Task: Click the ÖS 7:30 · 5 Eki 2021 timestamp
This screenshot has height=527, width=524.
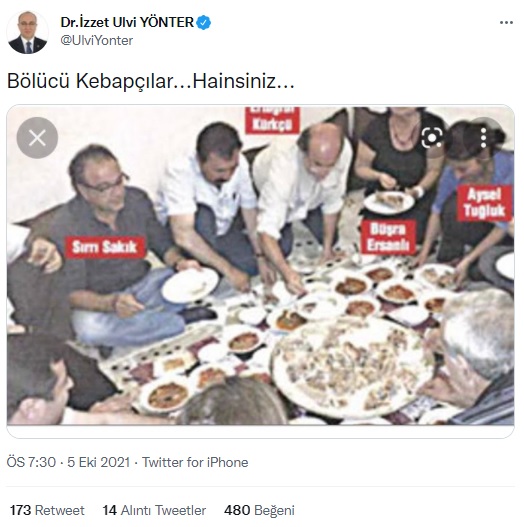Action: coord(68,462)
